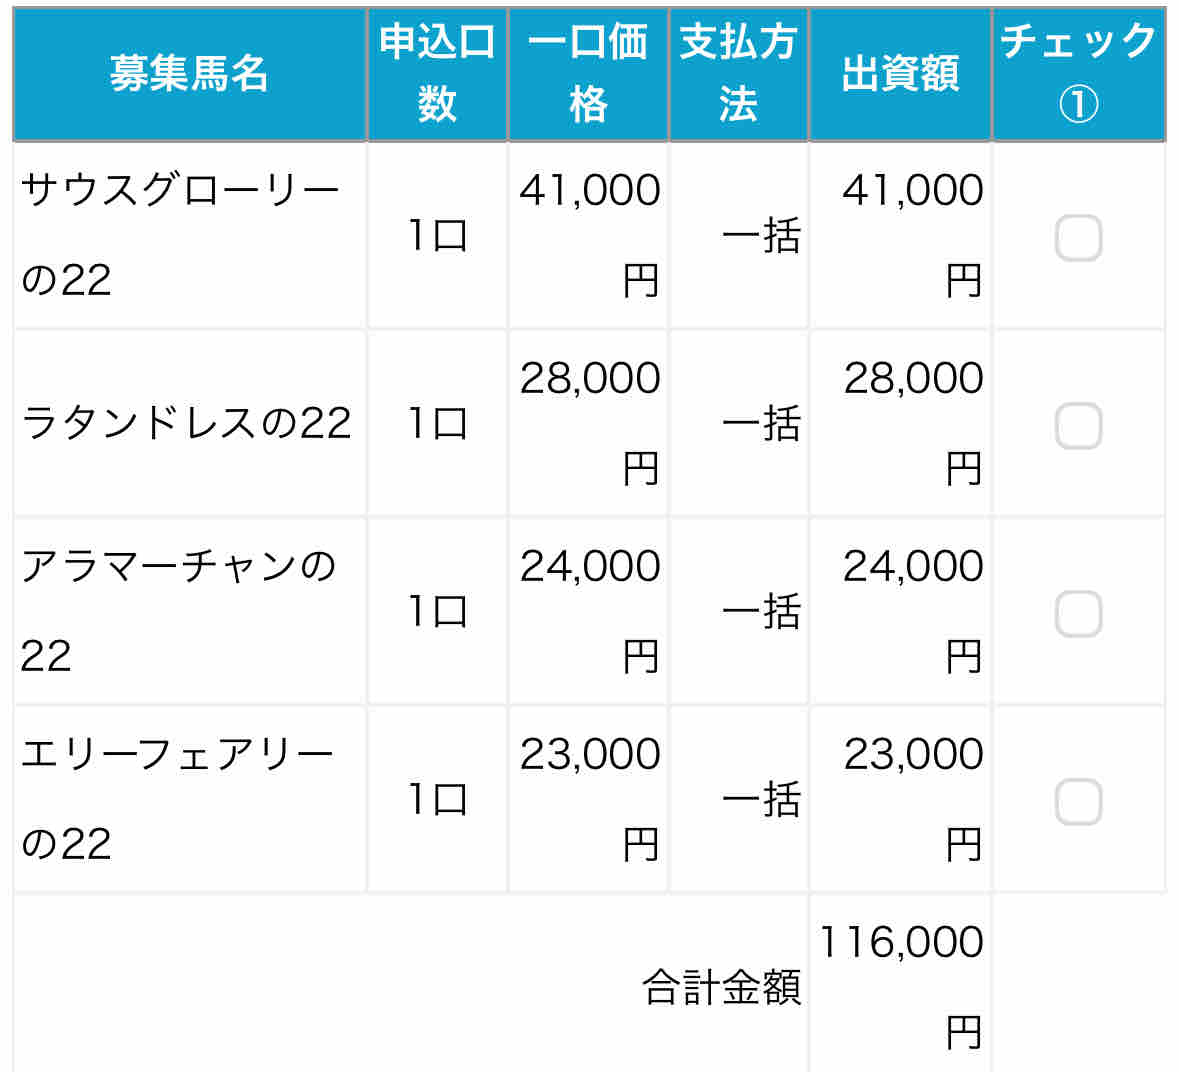The width and height of the screenshot is (1179, 1072).
Task: Click the エリーフェアリーの22 name cell
Action: pyautogui.click(x=189, y=799)
